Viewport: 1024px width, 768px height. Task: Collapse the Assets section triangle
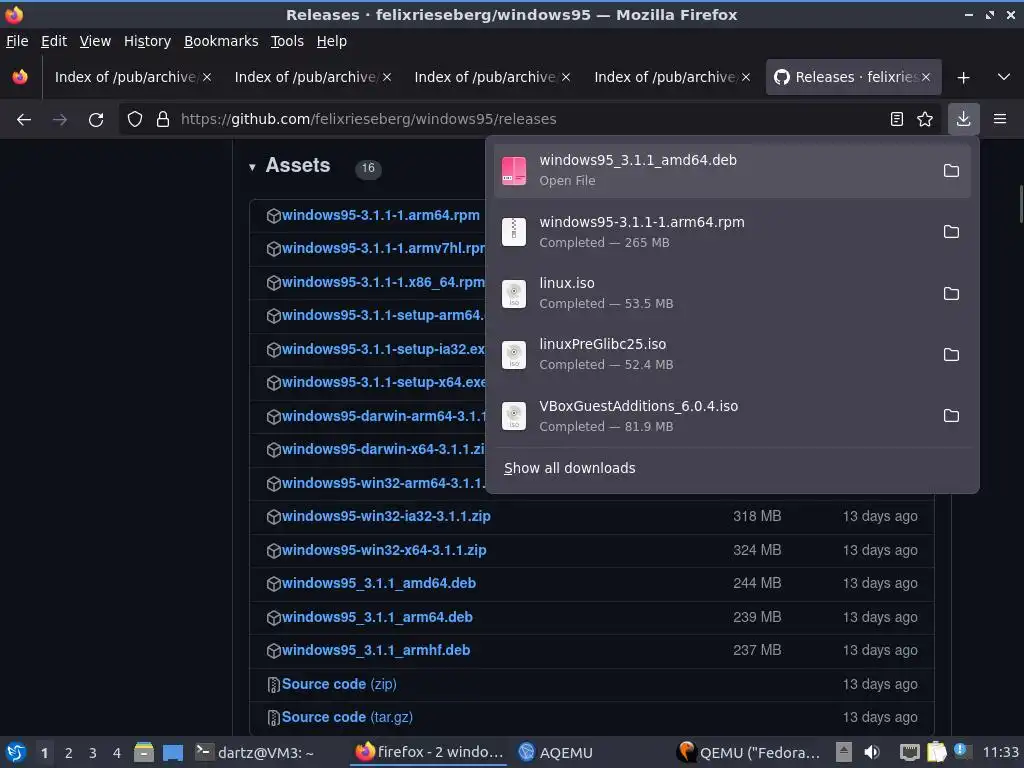[x=252, y=167]
